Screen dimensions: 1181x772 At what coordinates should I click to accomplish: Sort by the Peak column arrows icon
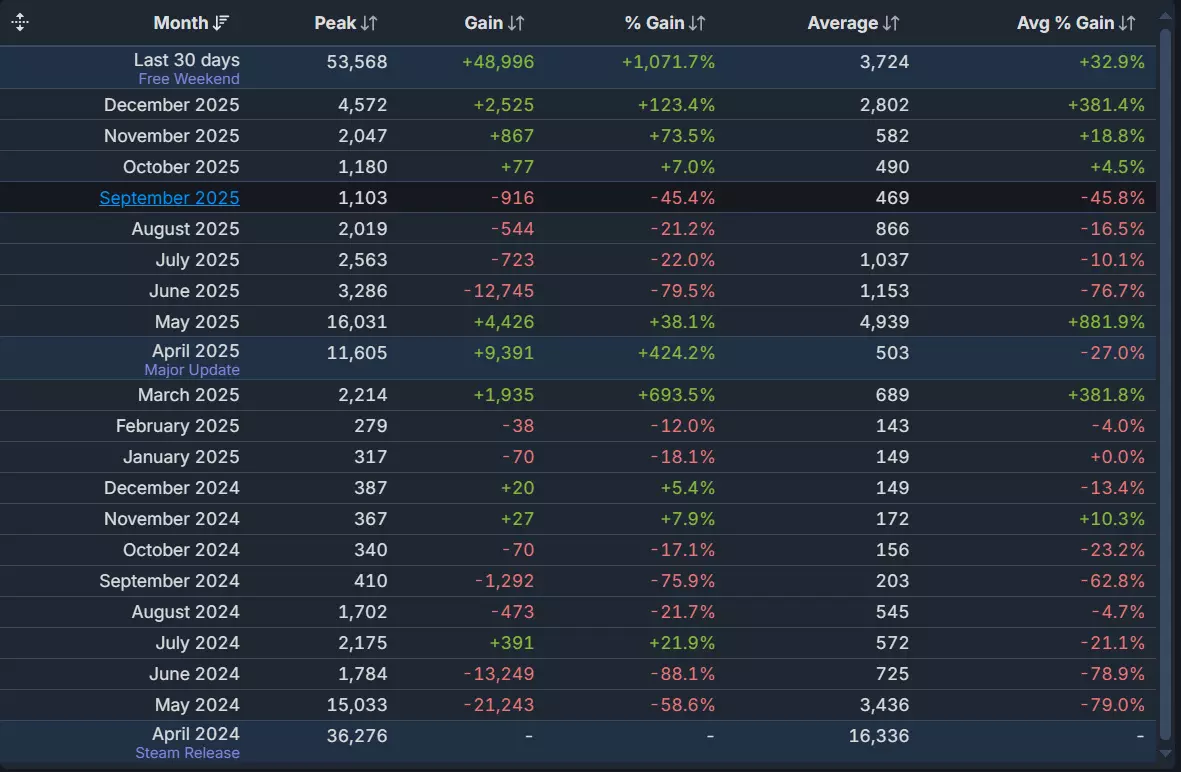(x=370, y=23)
